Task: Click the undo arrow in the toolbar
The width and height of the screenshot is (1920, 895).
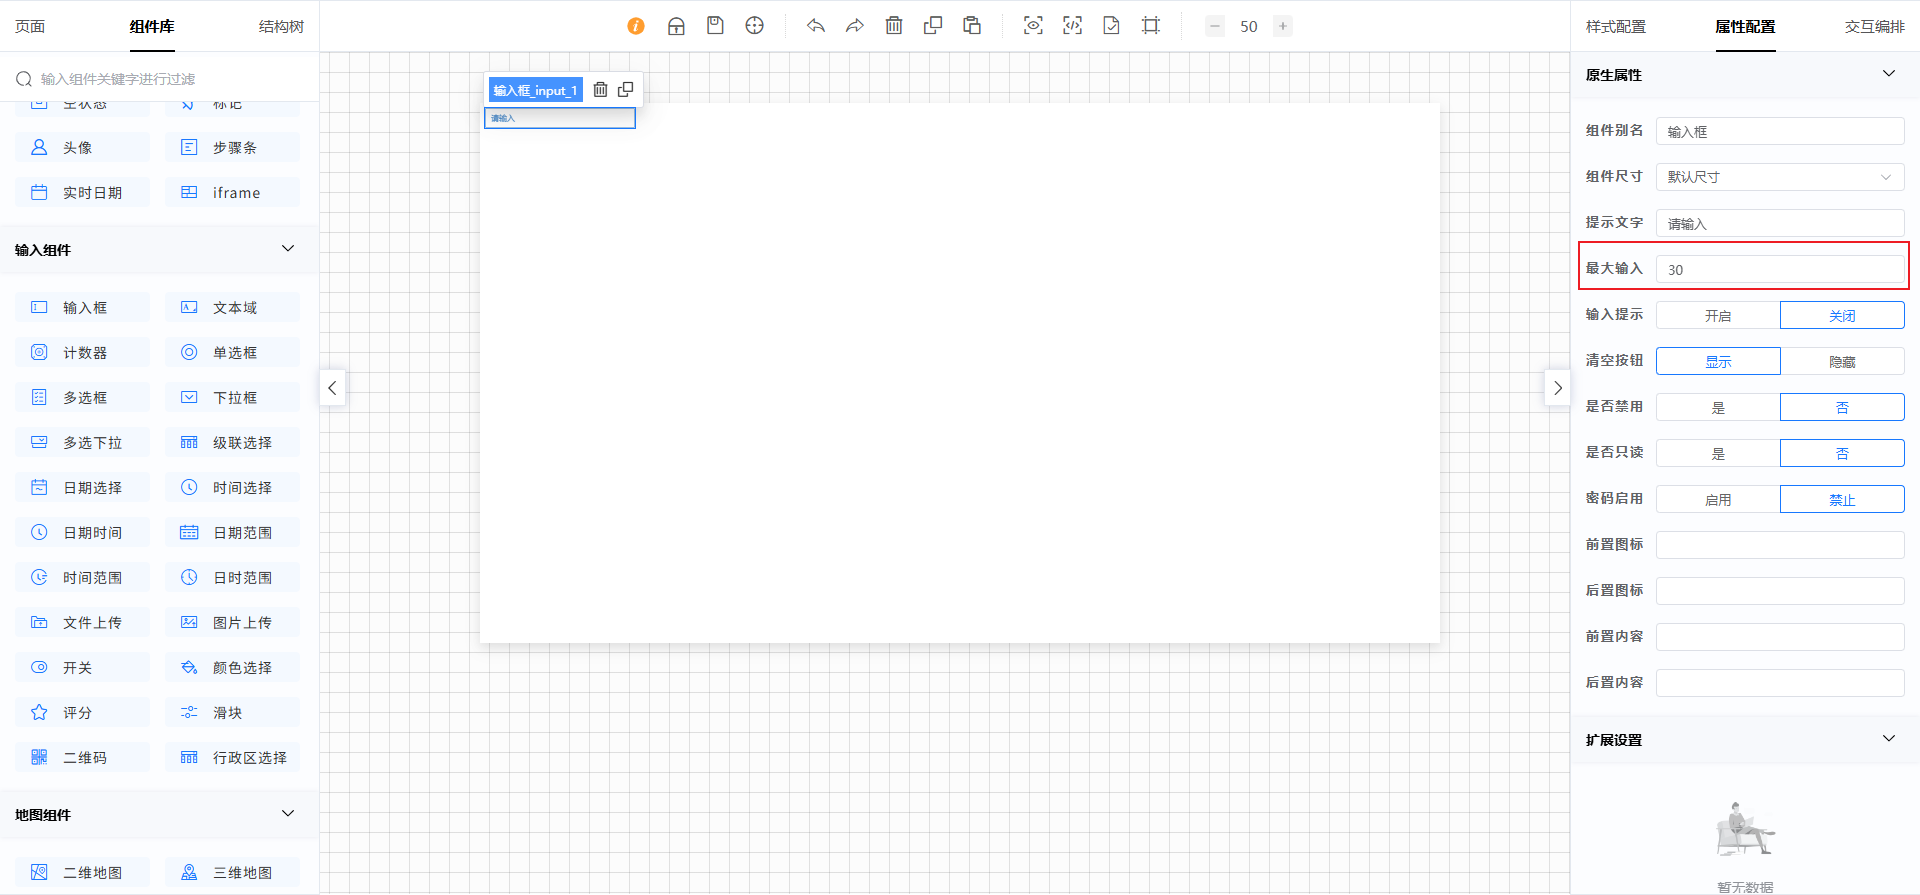Action: pyautogui.click(x=816, y=26)
